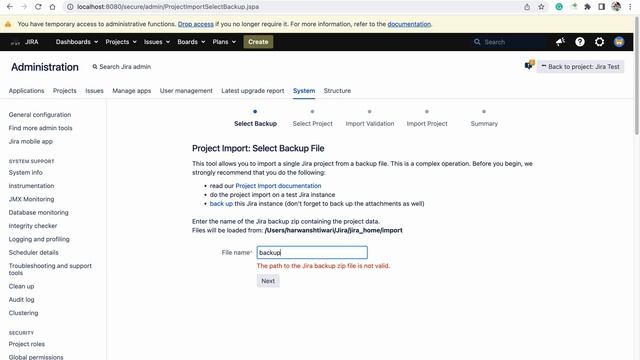Open Logging and profiling
Viewport: 640px width, 360px height.
pyautogui.click(x=39, y=239)
